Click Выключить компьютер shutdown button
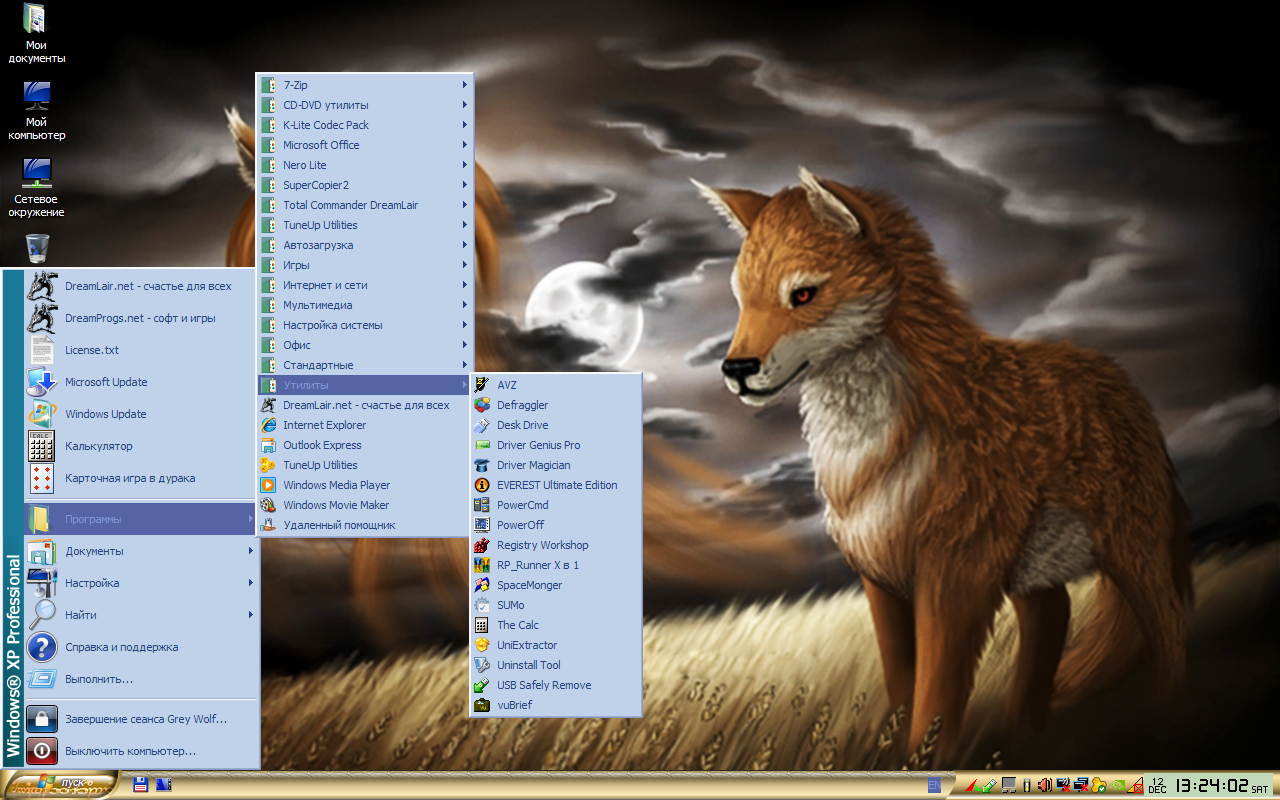 pyautogui.click(x=130, y=751)
